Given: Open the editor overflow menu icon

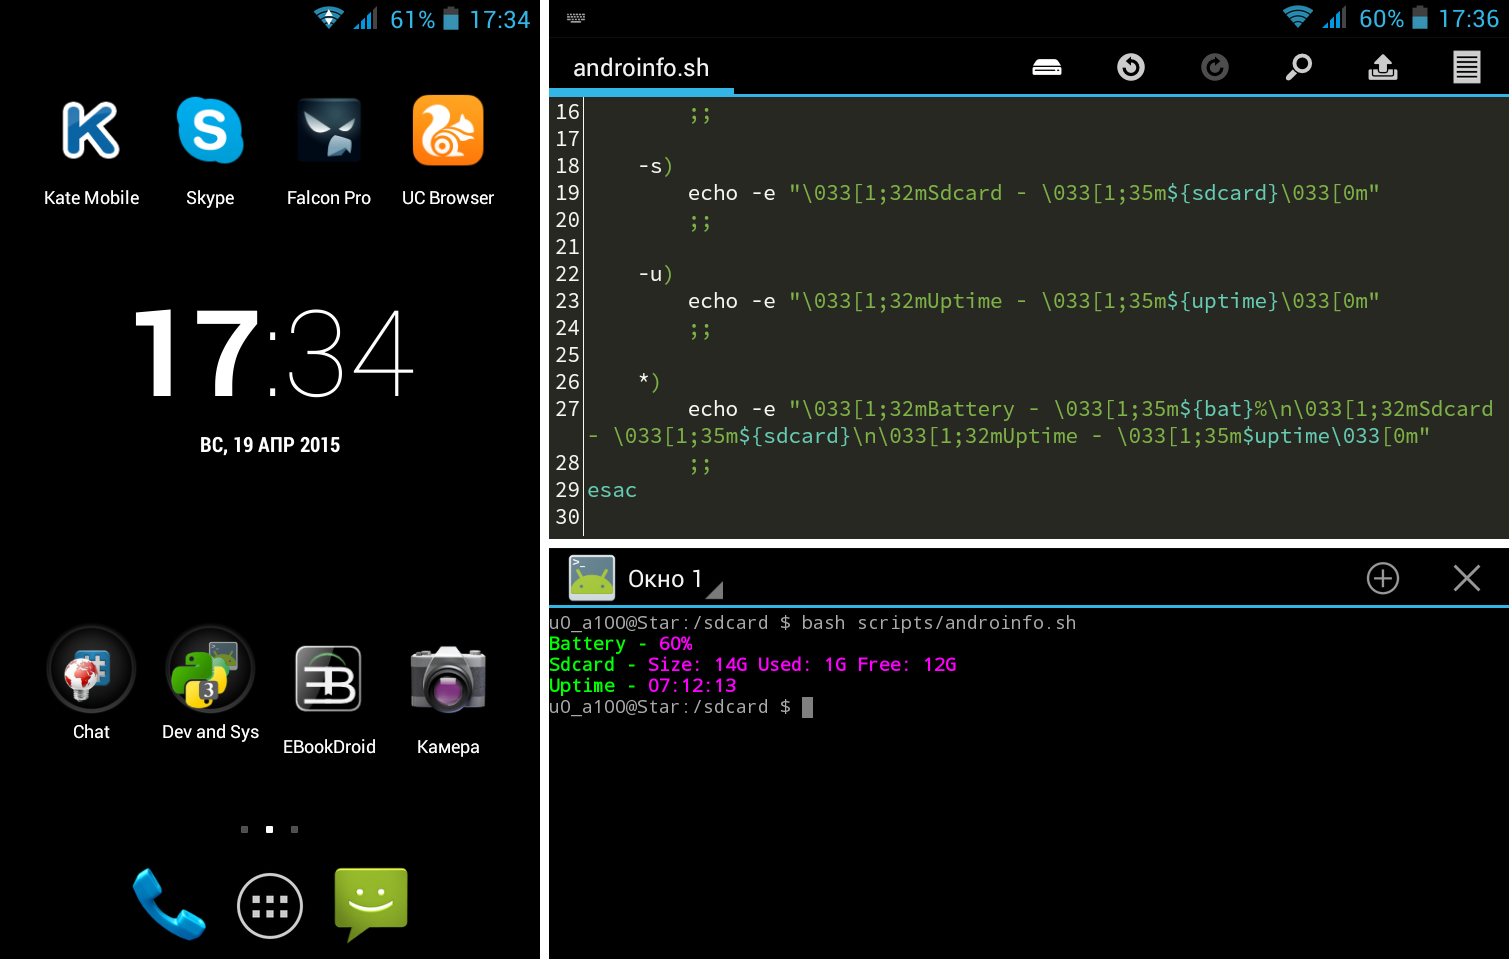Looking at the screenshot, I should [x=1467, y=67].
